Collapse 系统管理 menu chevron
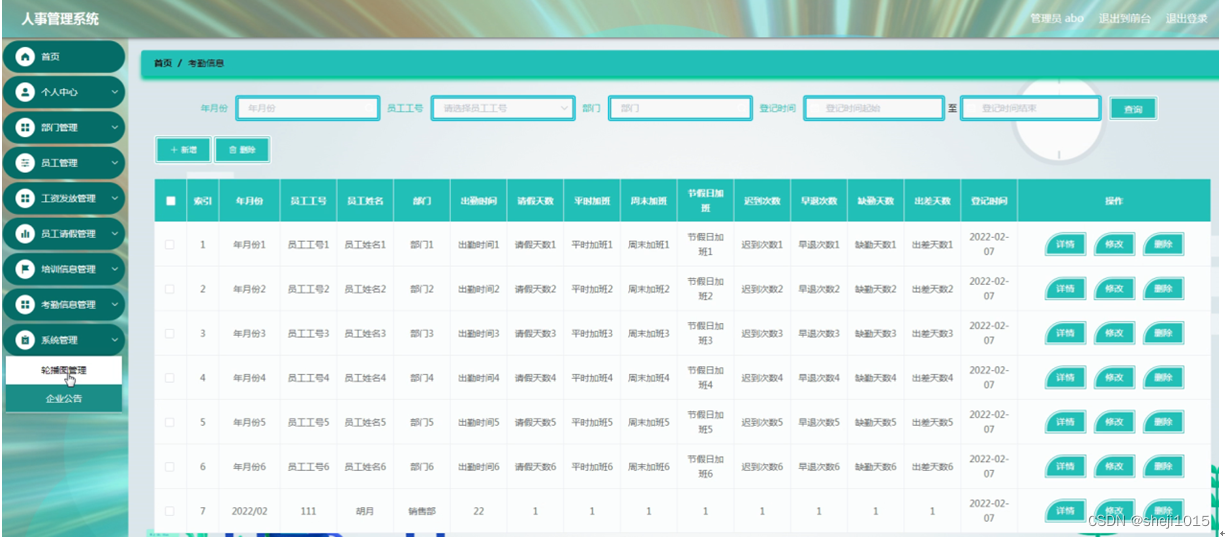Viewport: 1225px width, 538px height. click(x=114, y=340)
